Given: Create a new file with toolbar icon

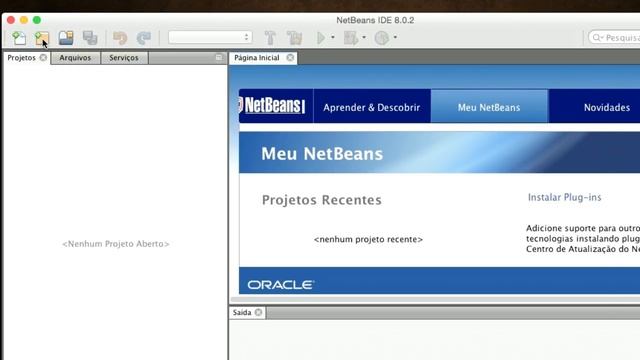Looking at the screenshot, I should [18, 38].
